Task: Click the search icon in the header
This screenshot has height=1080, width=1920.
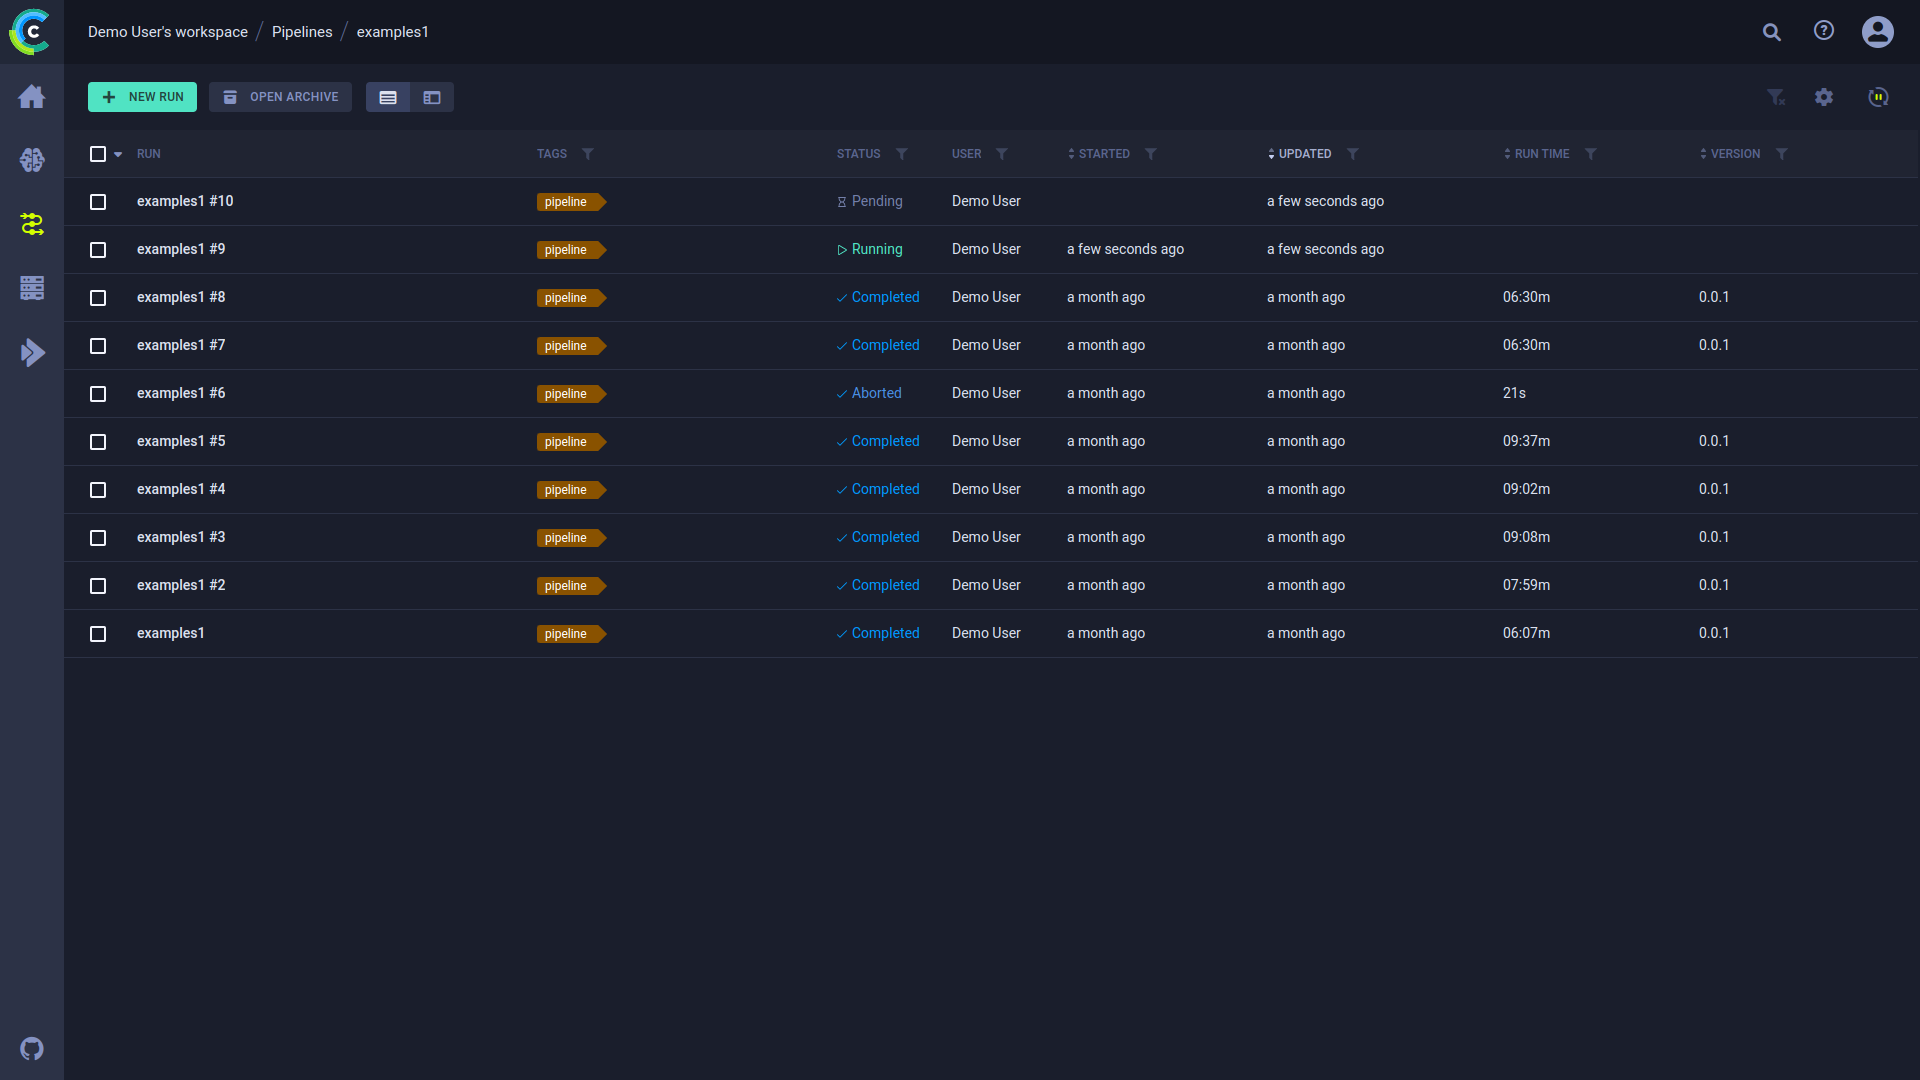Action: [x=1771, y=32]
